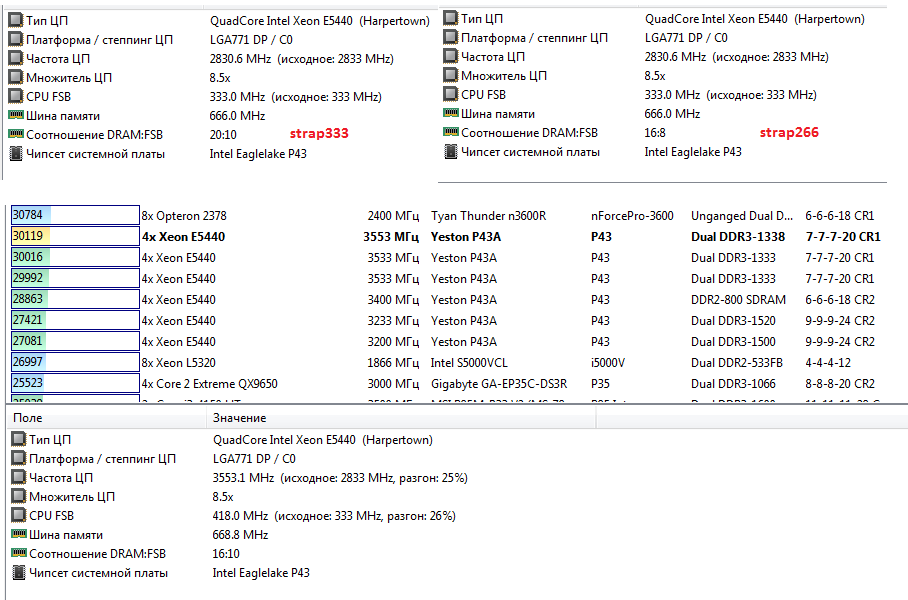Viewport: 908px width, 600px height.
Task: Click the Gigabyte GA-EP35C-DS3R motherboard cell
Action: point(499,384)
